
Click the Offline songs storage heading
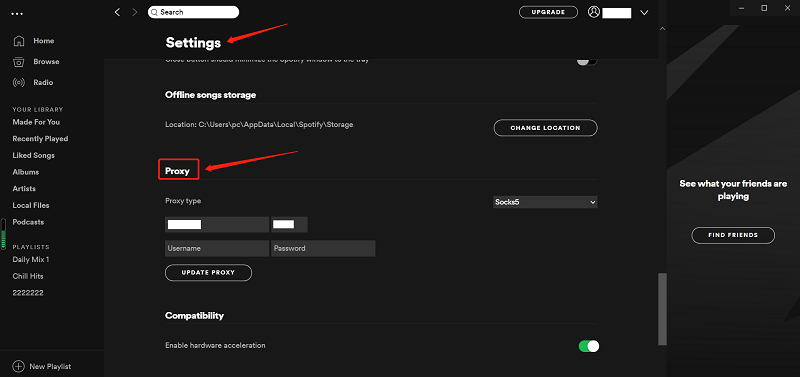pos(211,95)
